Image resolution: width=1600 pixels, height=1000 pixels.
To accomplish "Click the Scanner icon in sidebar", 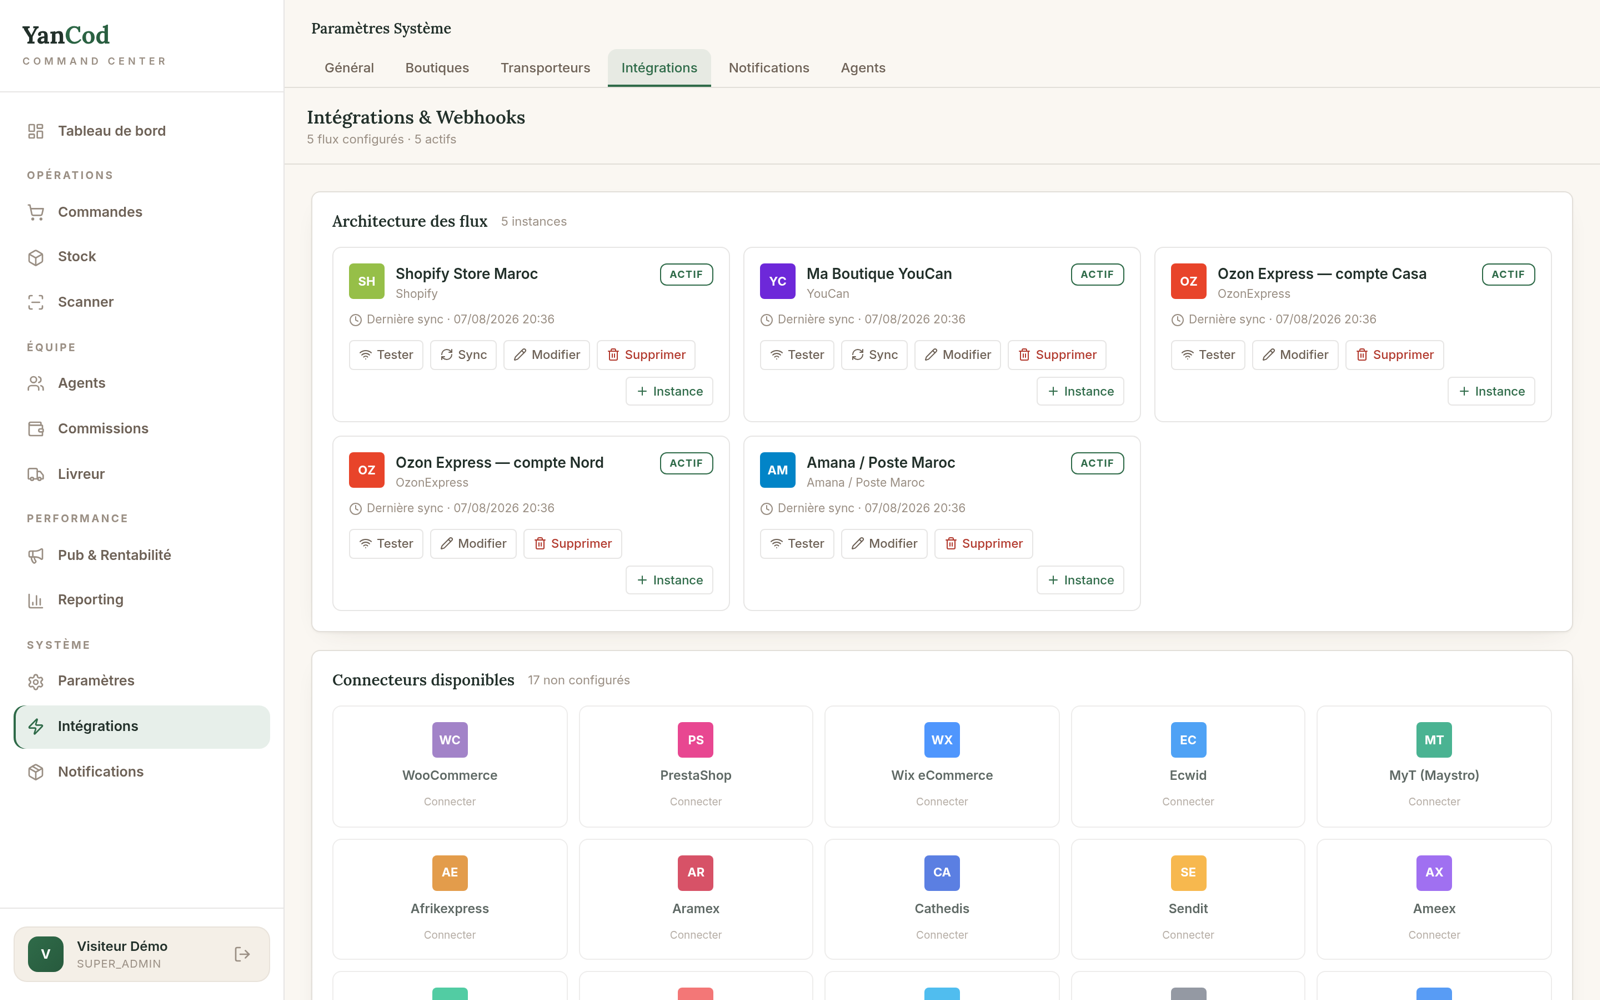I will coord(36,302).
